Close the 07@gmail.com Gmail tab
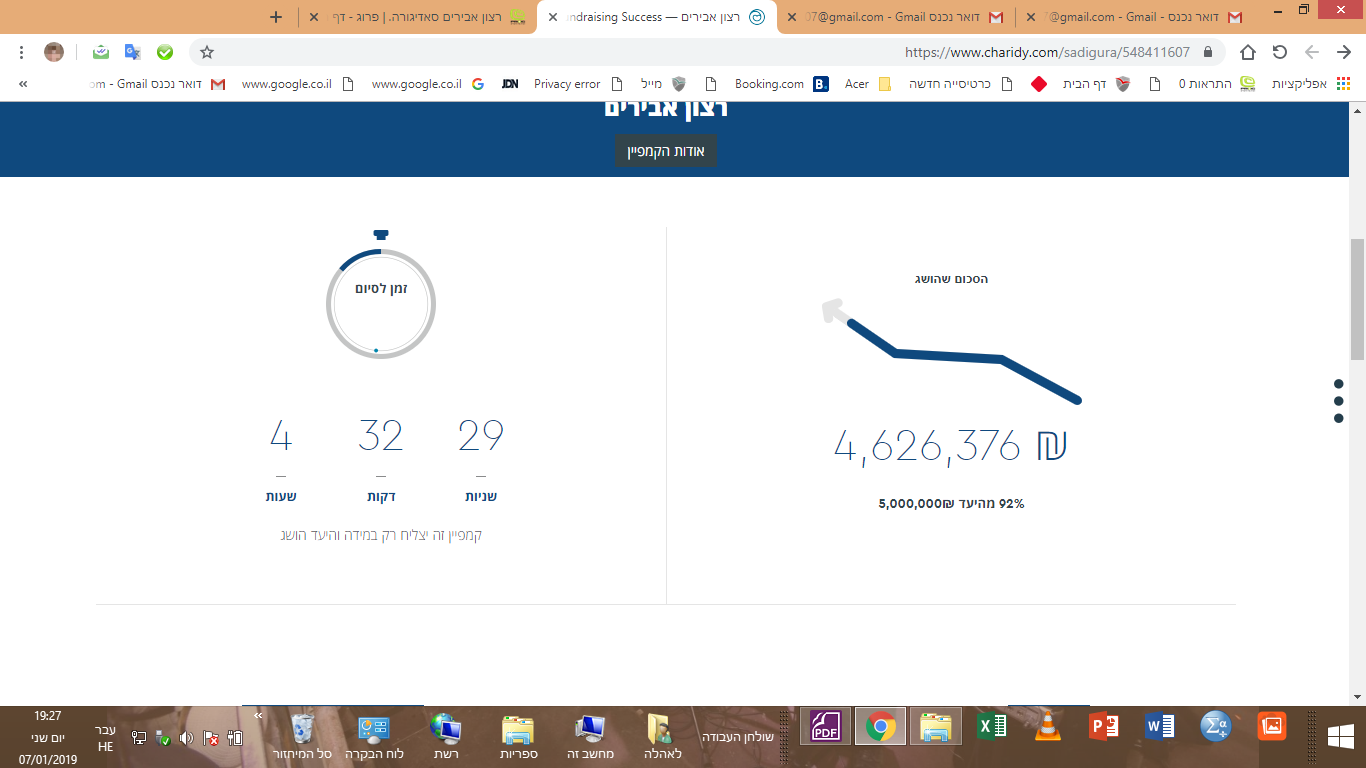Screen dimensions: 1366x768 [791, 17]
